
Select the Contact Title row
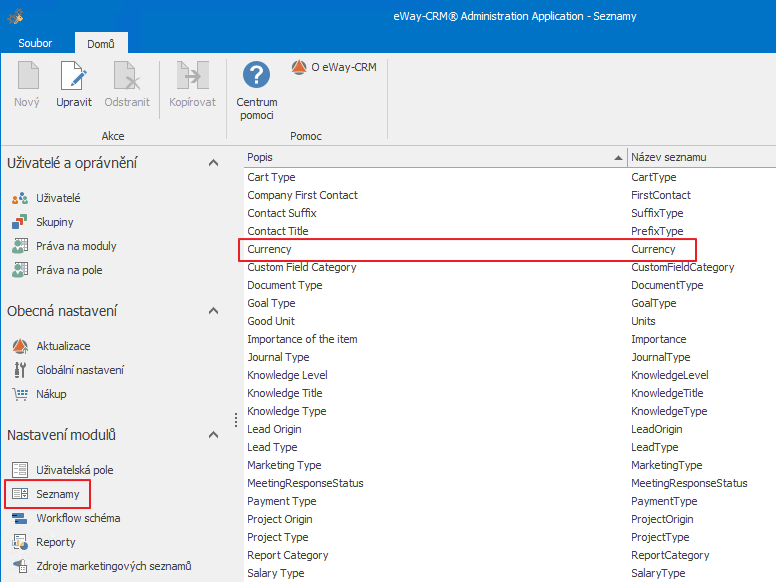510,231
